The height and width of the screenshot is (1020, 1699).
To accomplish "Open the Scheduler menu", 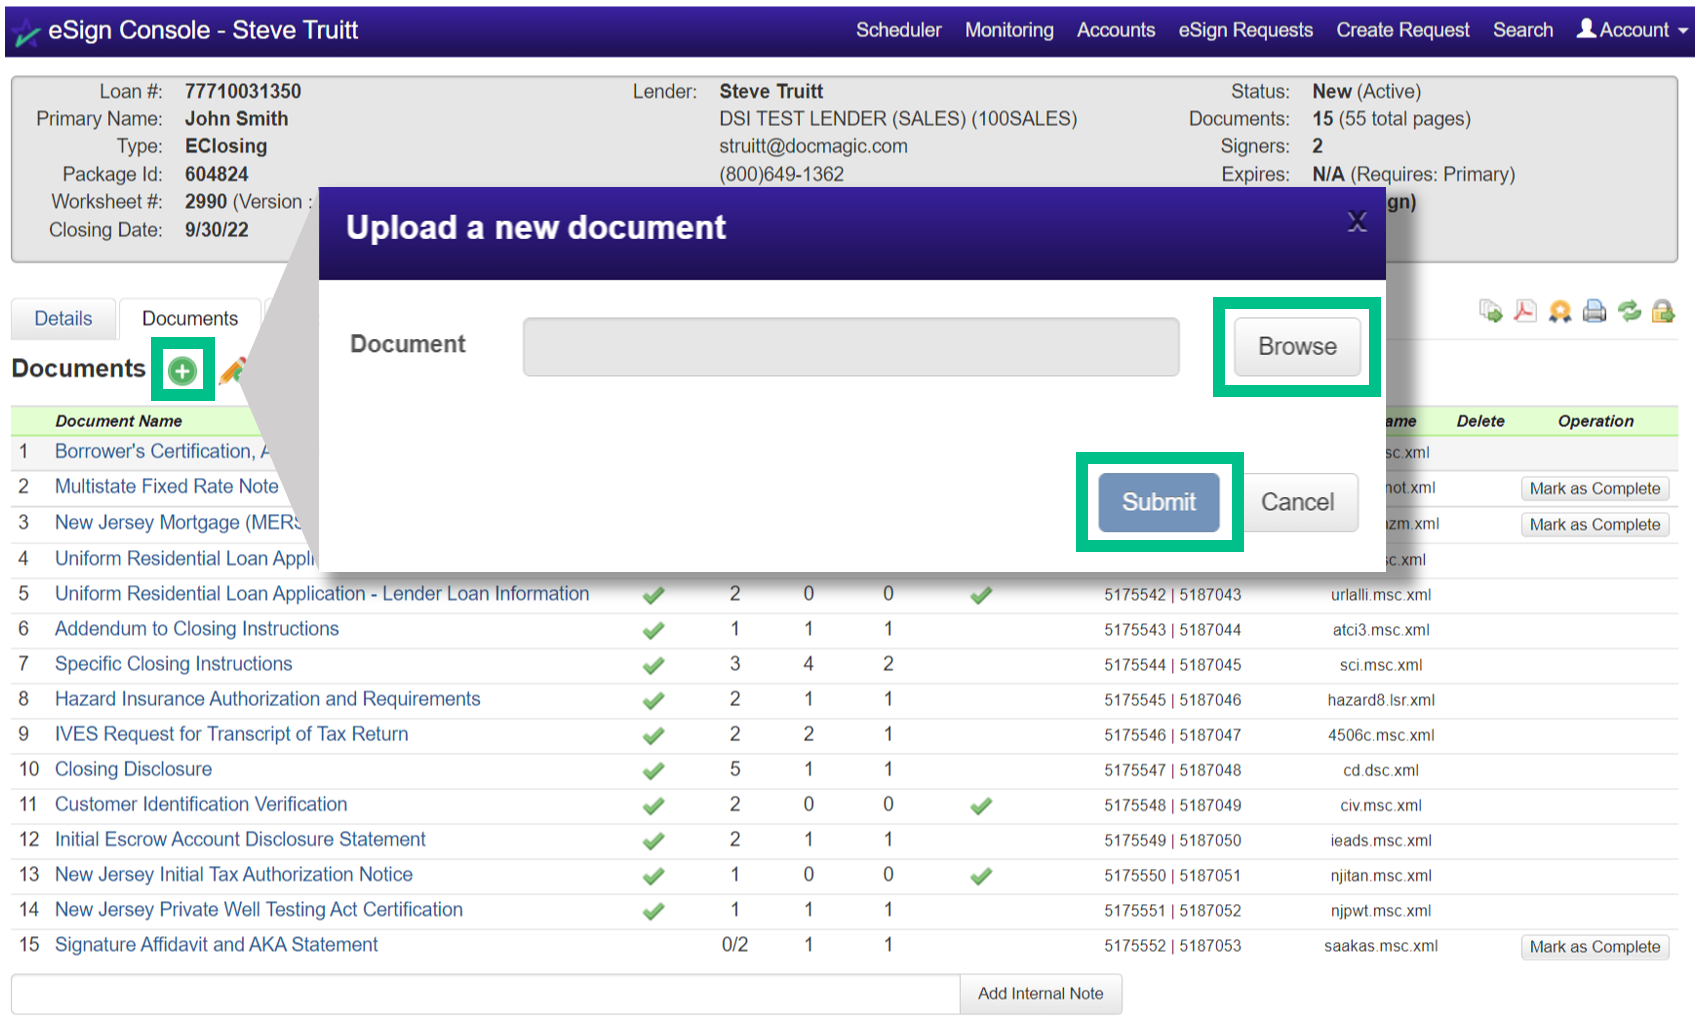I will [898, 30].
